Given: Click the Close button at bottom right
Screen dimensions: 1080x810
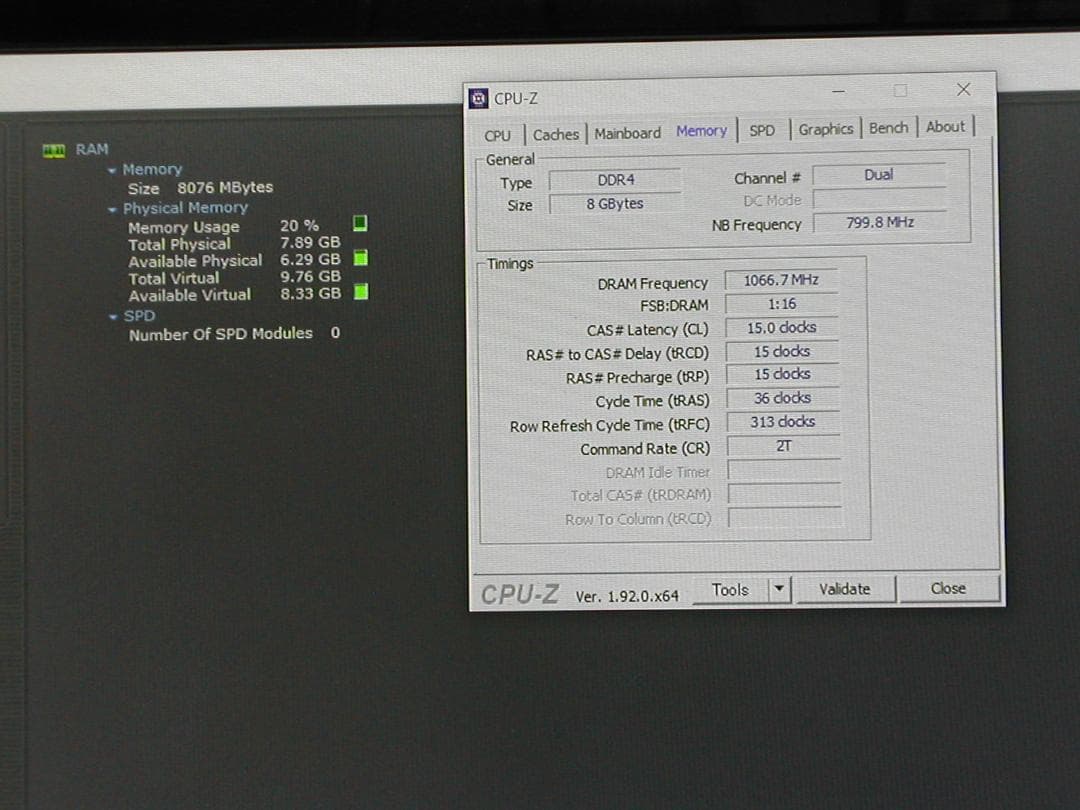Looking at the screenshot, I should pyautogui.click(x=948, y=588).
